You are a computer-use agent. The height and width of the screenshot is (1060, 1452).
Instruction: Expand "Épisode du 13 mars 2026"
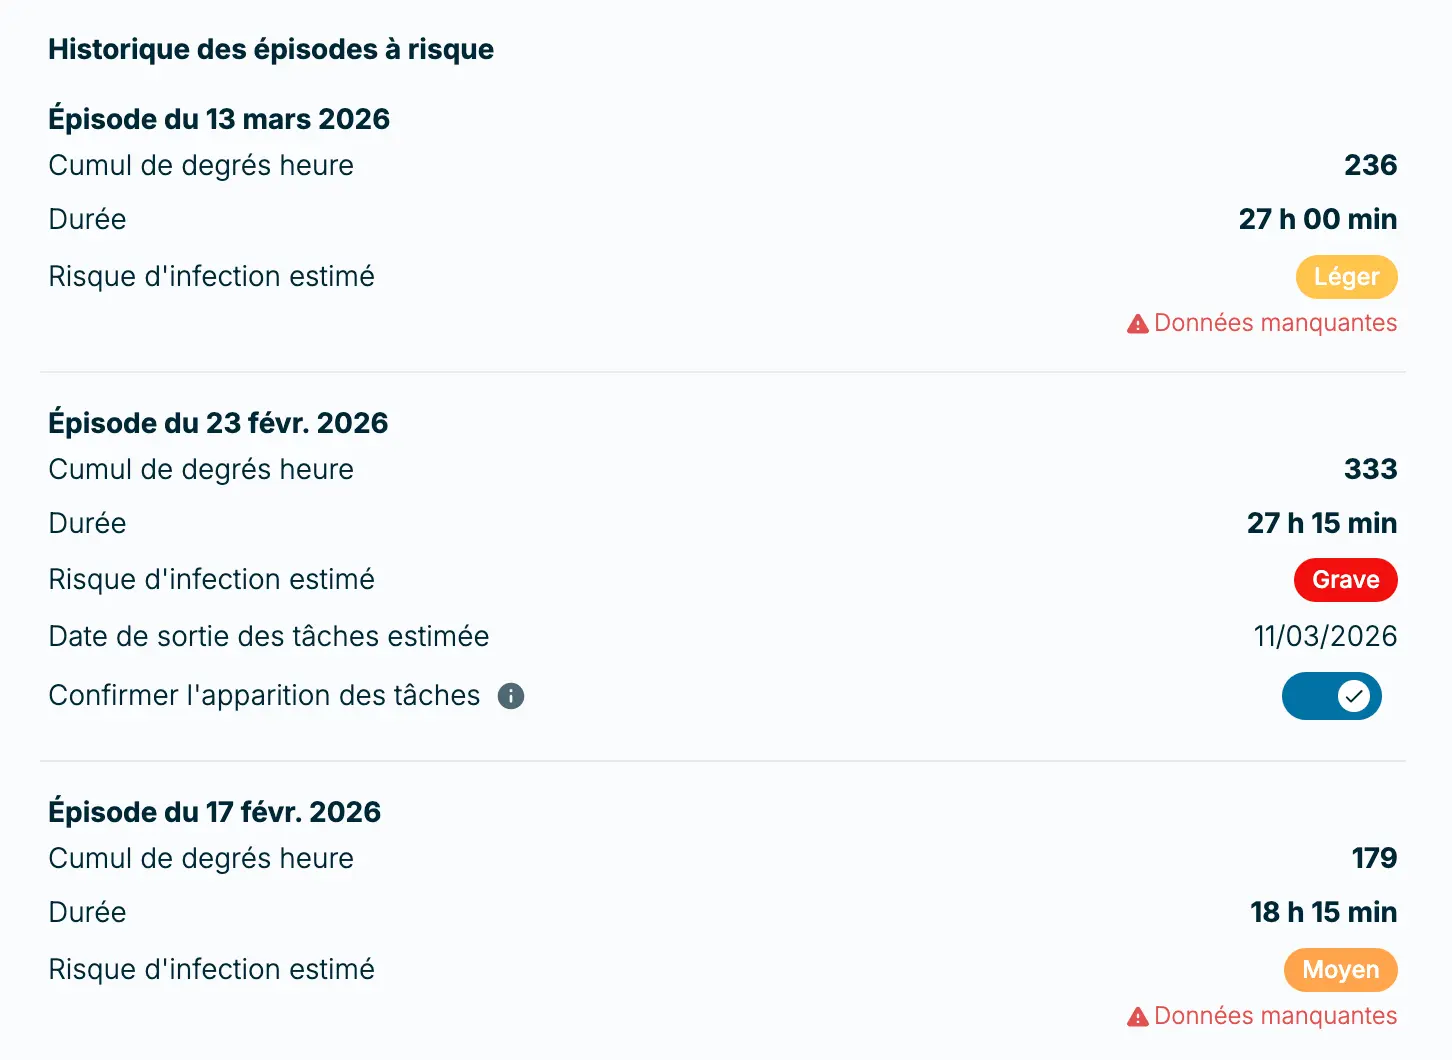(x=219, y=118)
